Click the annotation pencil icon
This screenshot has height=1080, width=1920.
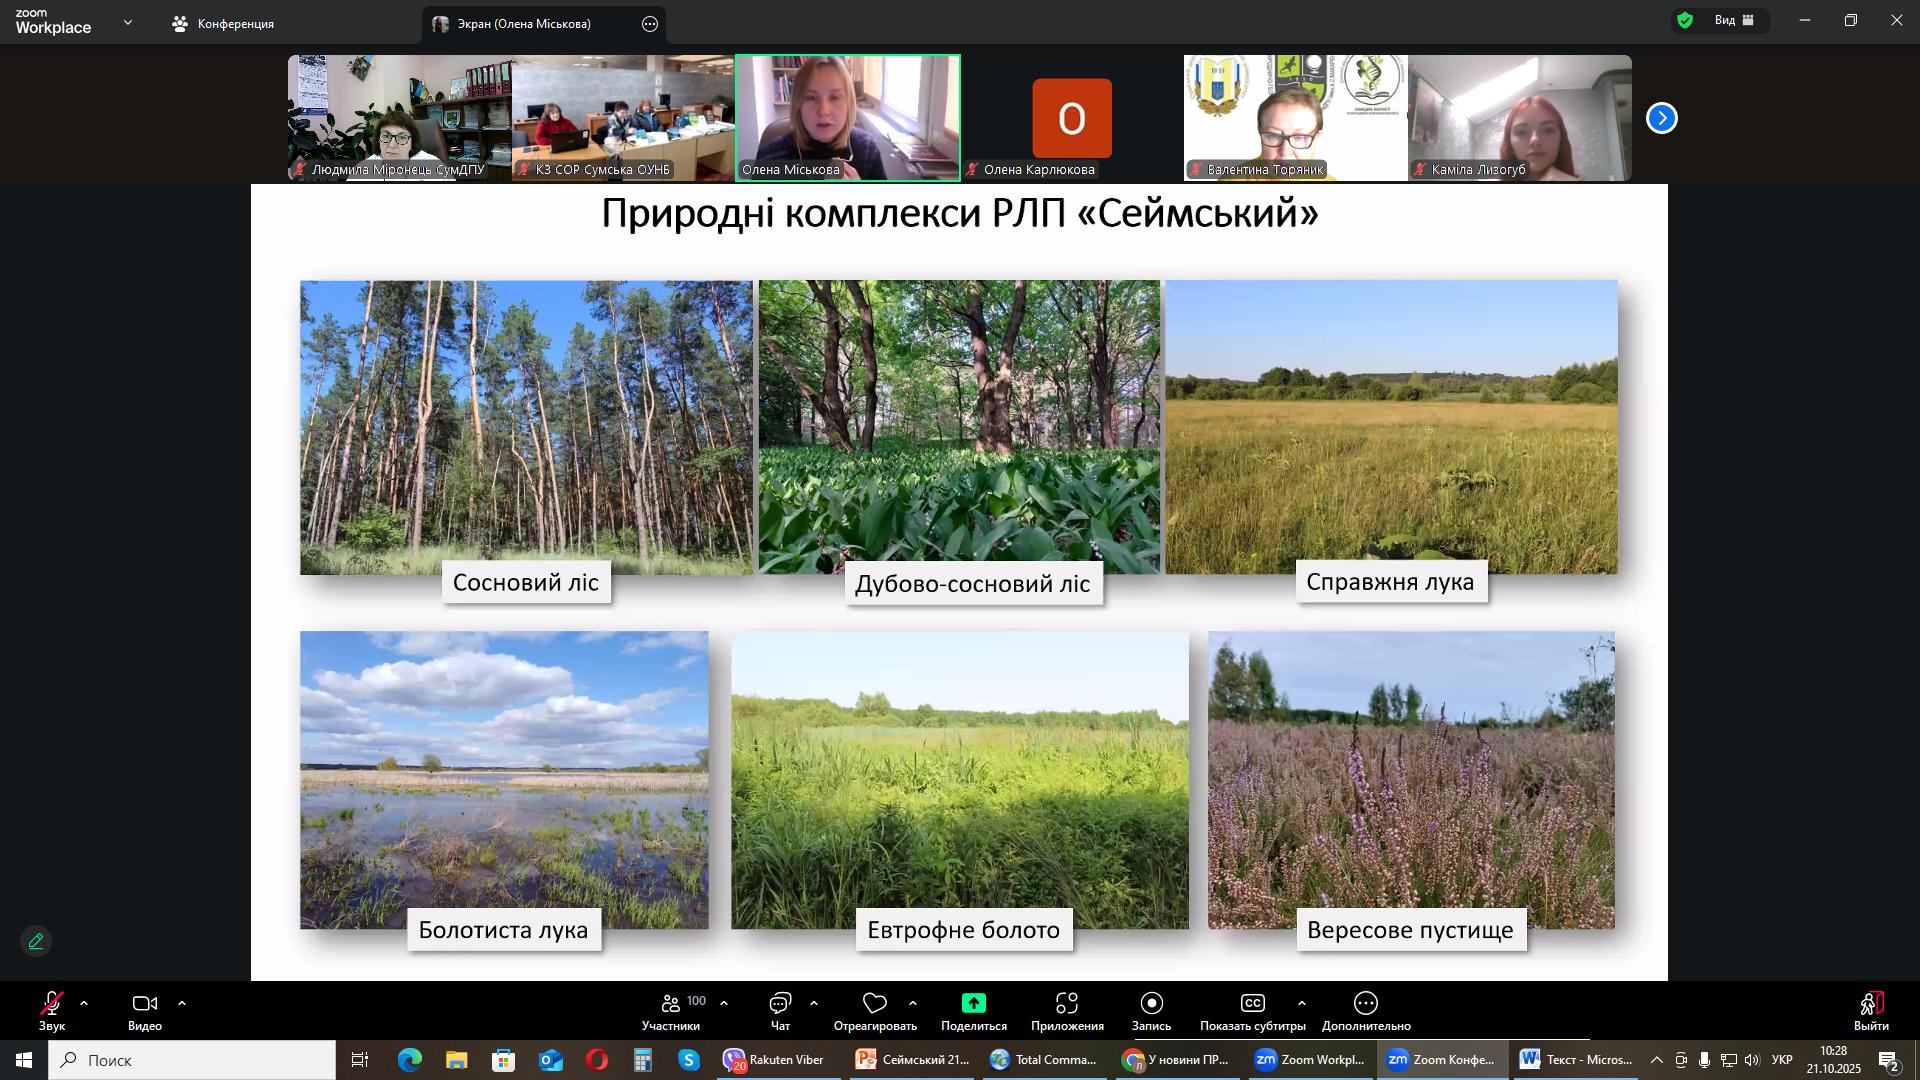(x=36, y=942)
